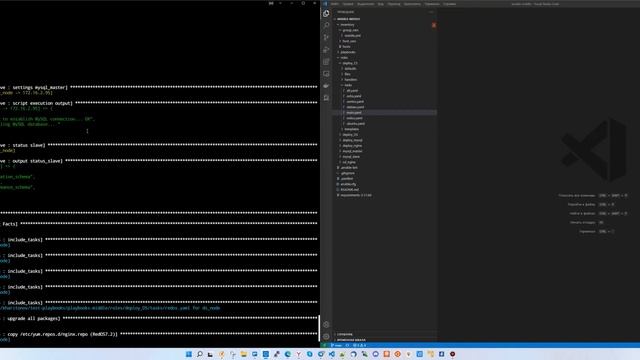The image size is (640, 360).
Task: Collapse the tasks folder
Action: pos(348,85)
